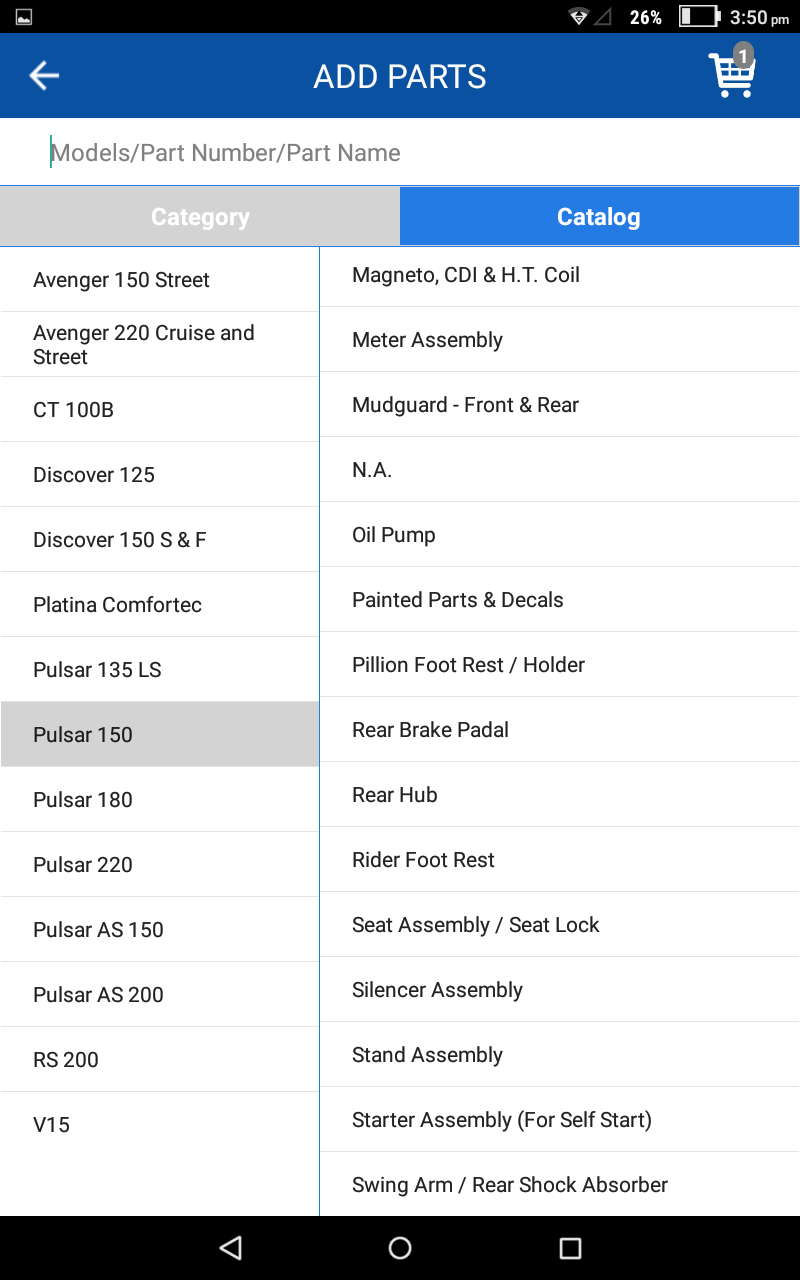
Task: Focus the Models/Part Number search field
Action: [400, 153]
